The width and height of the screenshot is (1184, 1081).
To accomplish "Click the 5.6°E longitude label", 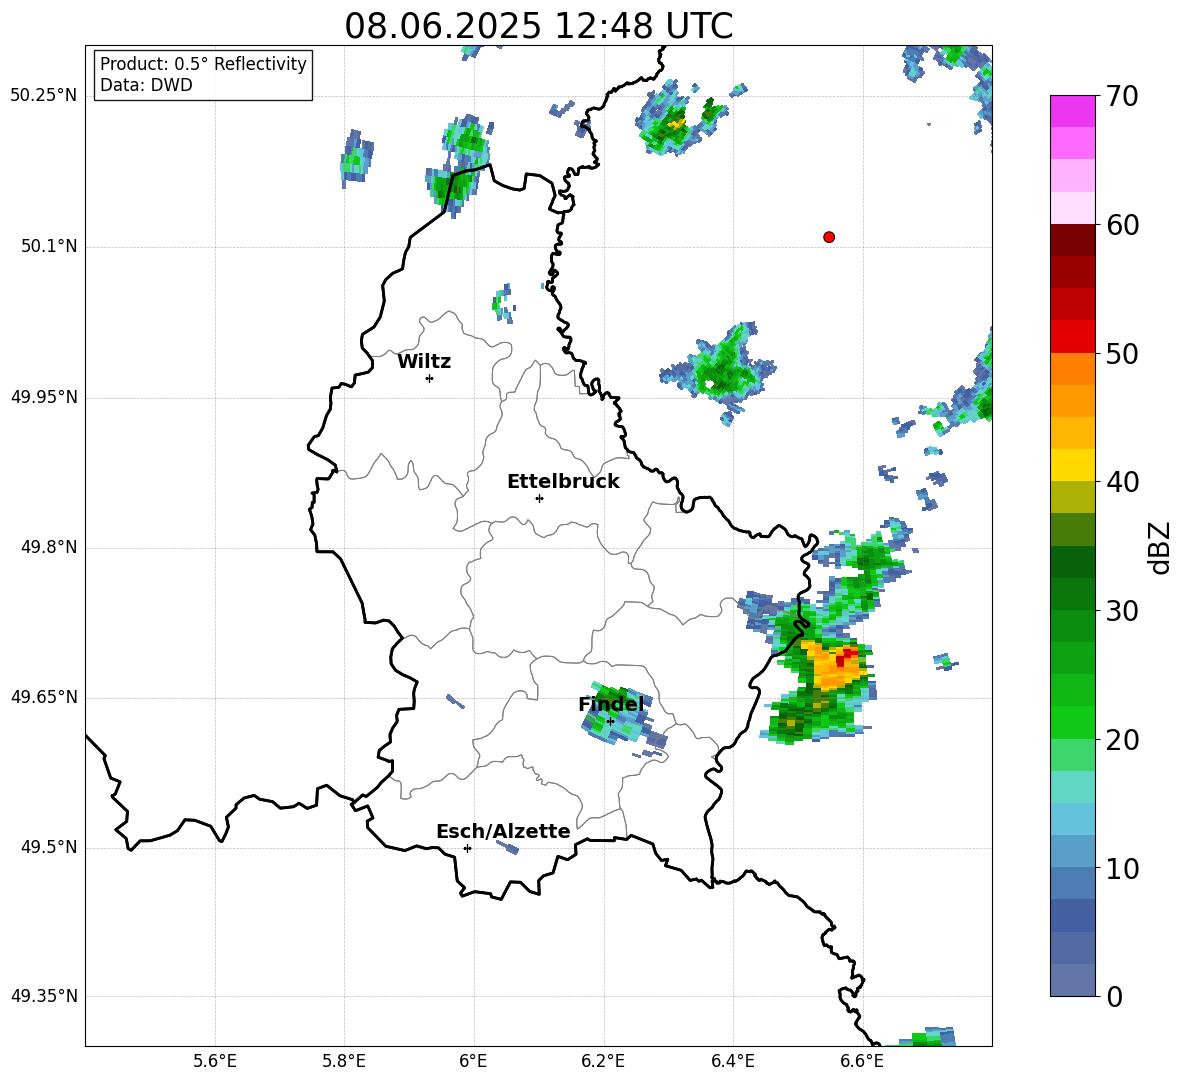I will [215, 1061].
